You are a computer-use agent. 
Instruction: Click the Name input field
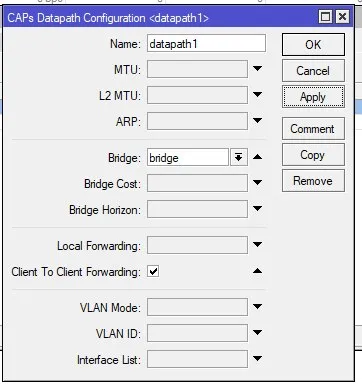(206, 44)
